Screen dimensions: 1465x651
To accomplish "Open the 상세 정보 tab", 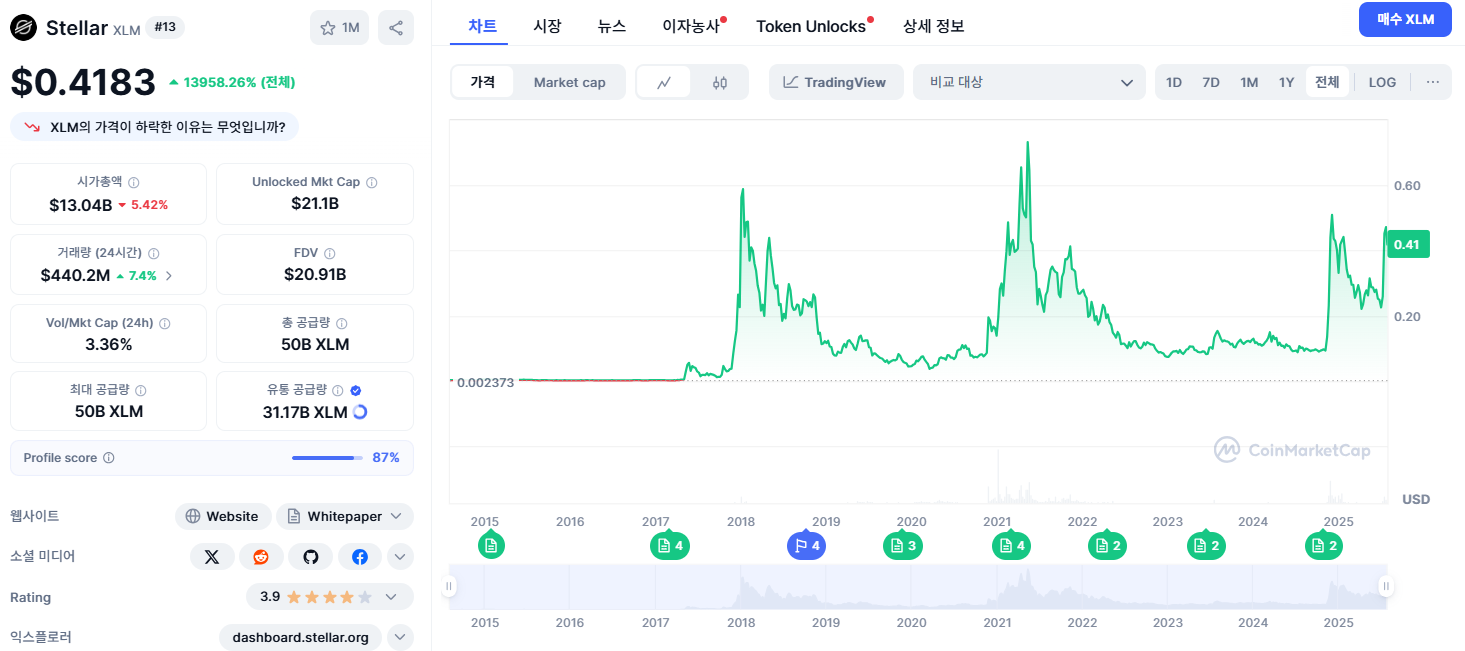I will click(x=934, y=26).
